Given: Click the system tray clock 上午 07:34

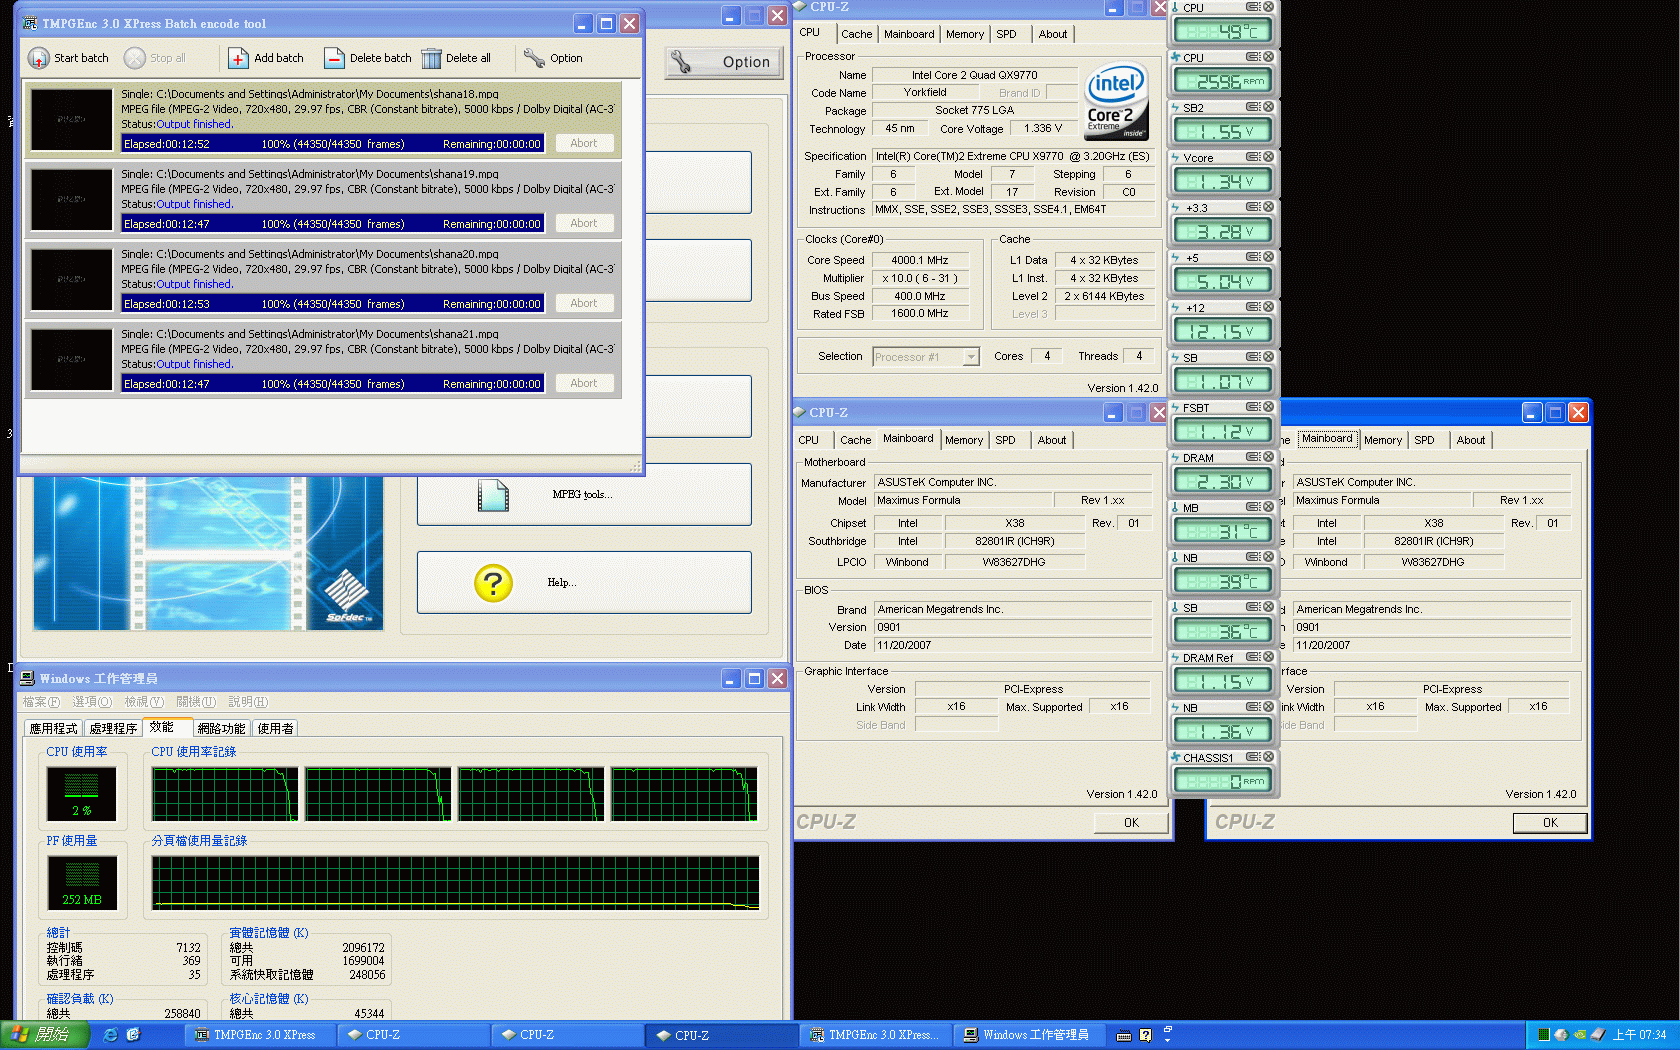Looking at the screenshot, I should coord(1639,1035).
